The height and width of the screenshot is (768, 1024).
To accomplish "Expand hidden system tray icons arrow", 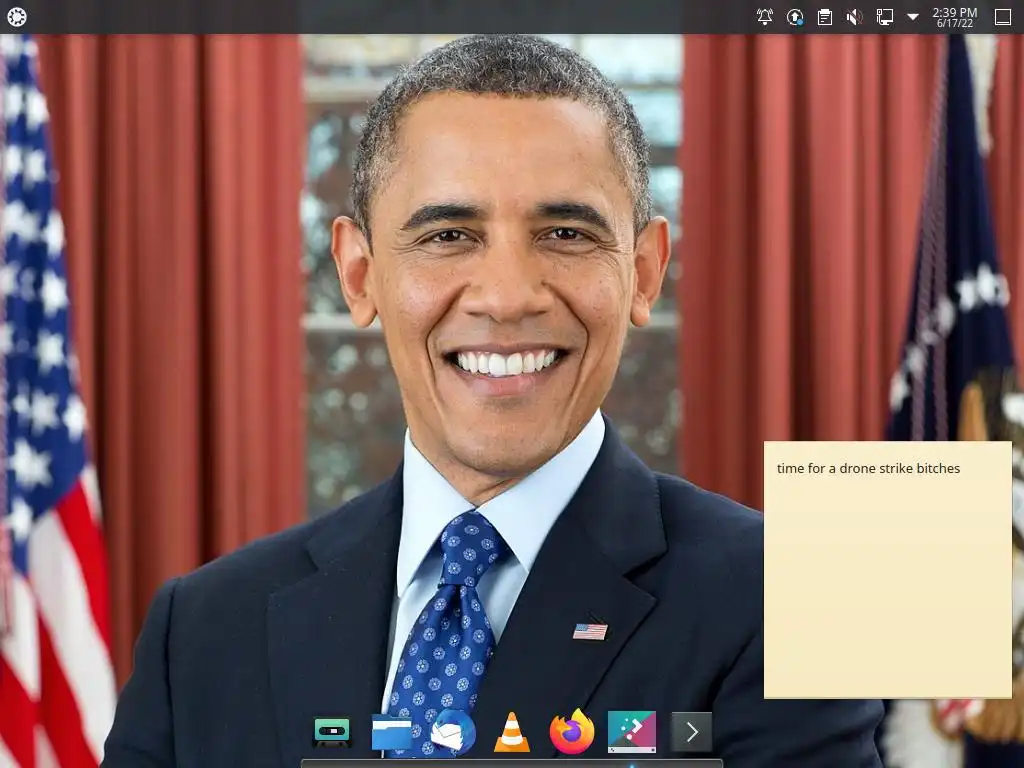I will (x=913, y=17).
